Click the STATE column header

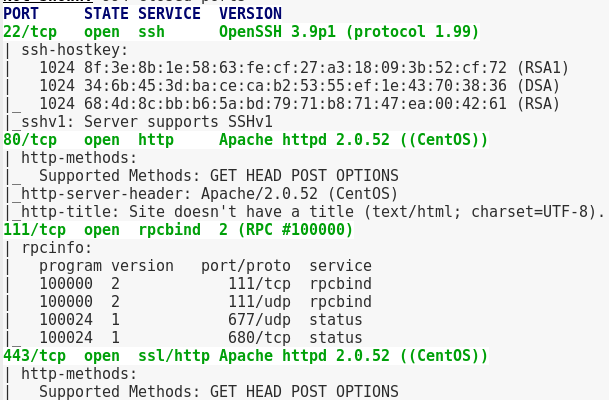pyautogui.click(x=106, y=14)
